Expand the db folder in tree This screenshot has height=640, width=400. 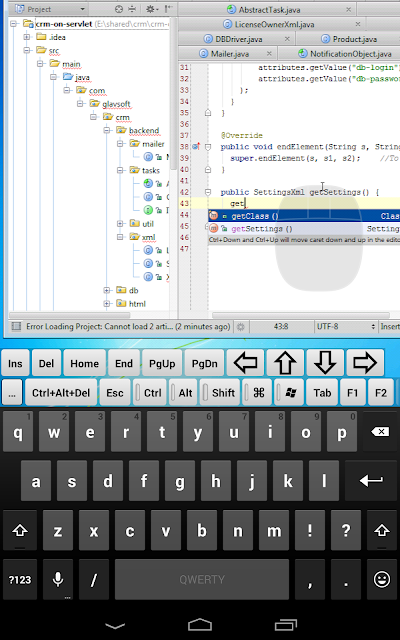[107, 291]
